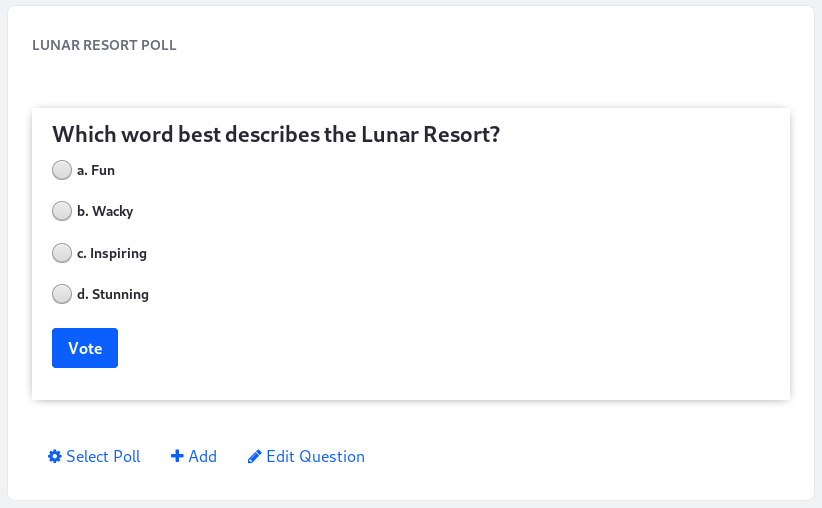Image resolution: width=822 pixels, height=508 pixels.
Task: Click the plus icon beside Add
Action: tap(177, 456)
